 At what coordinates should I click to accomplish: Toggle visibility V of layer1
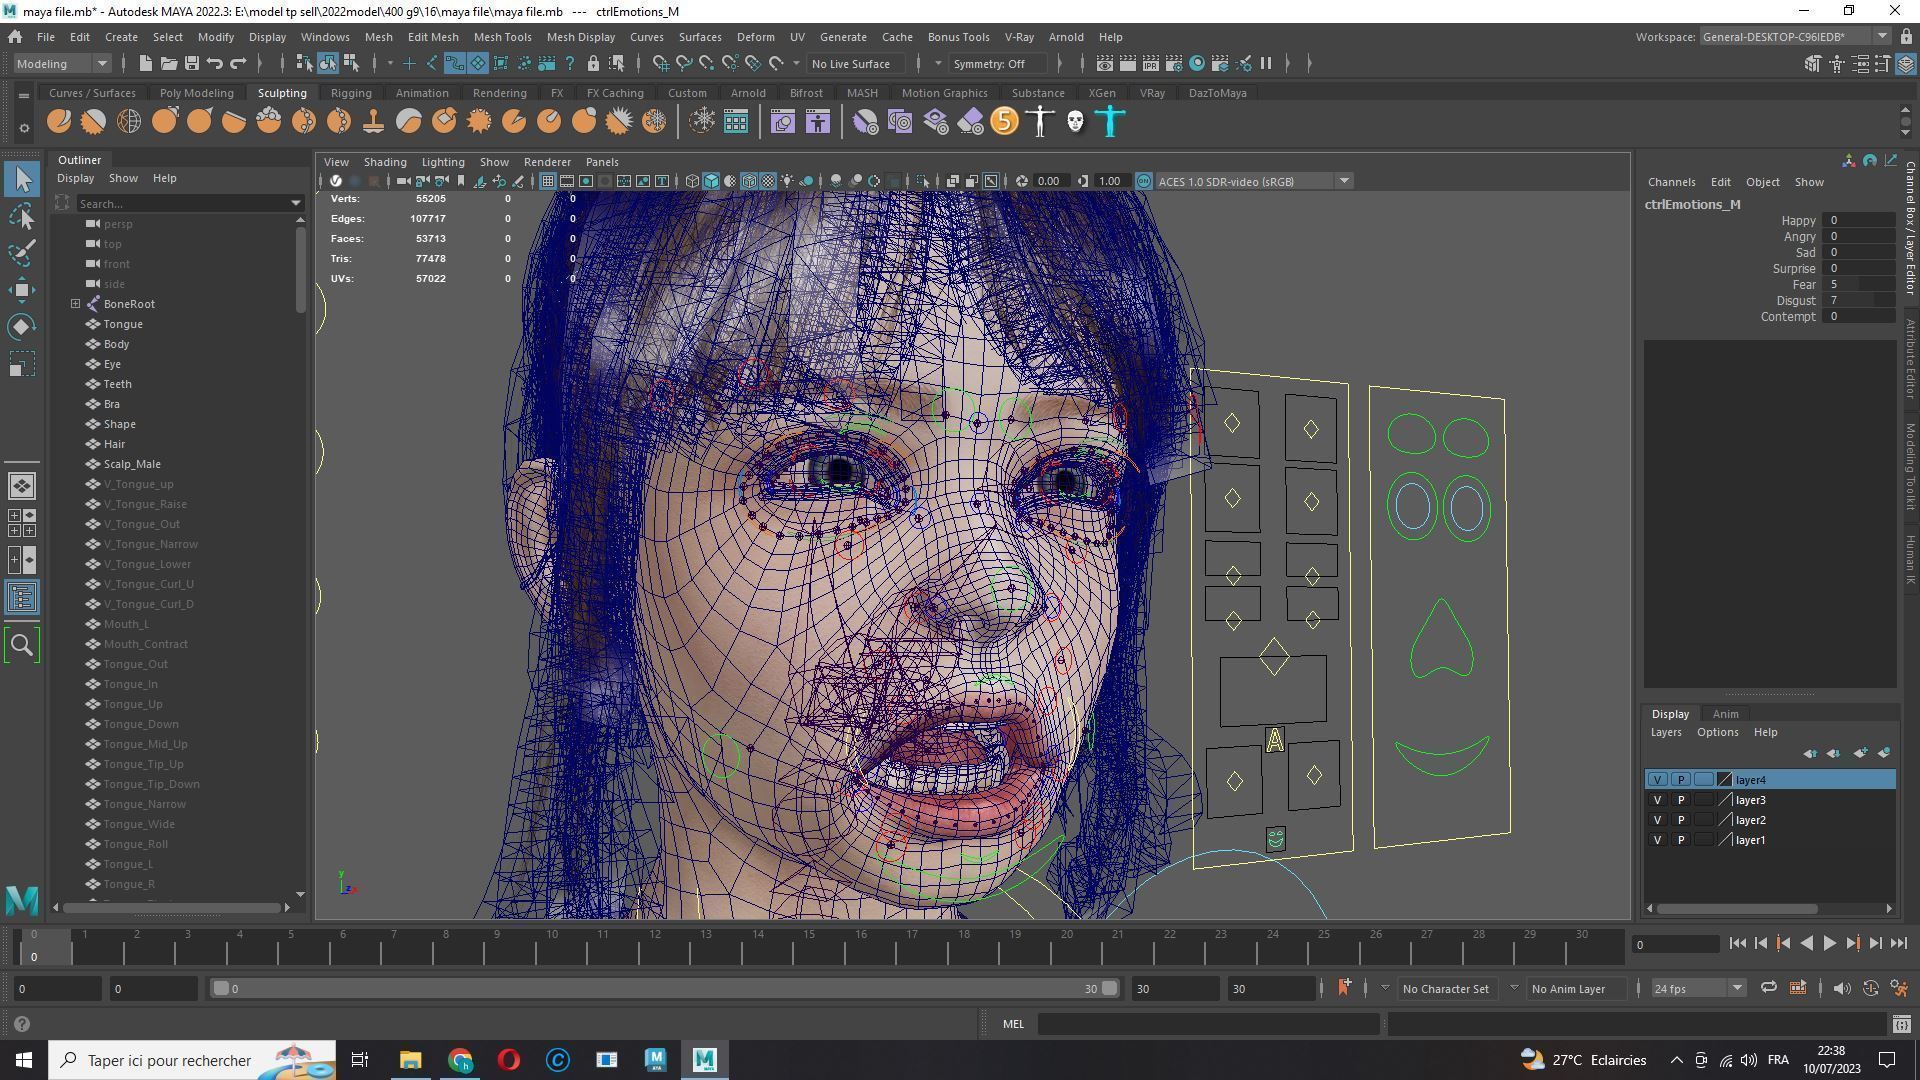pyautogui.click(x=1657, y=840)
